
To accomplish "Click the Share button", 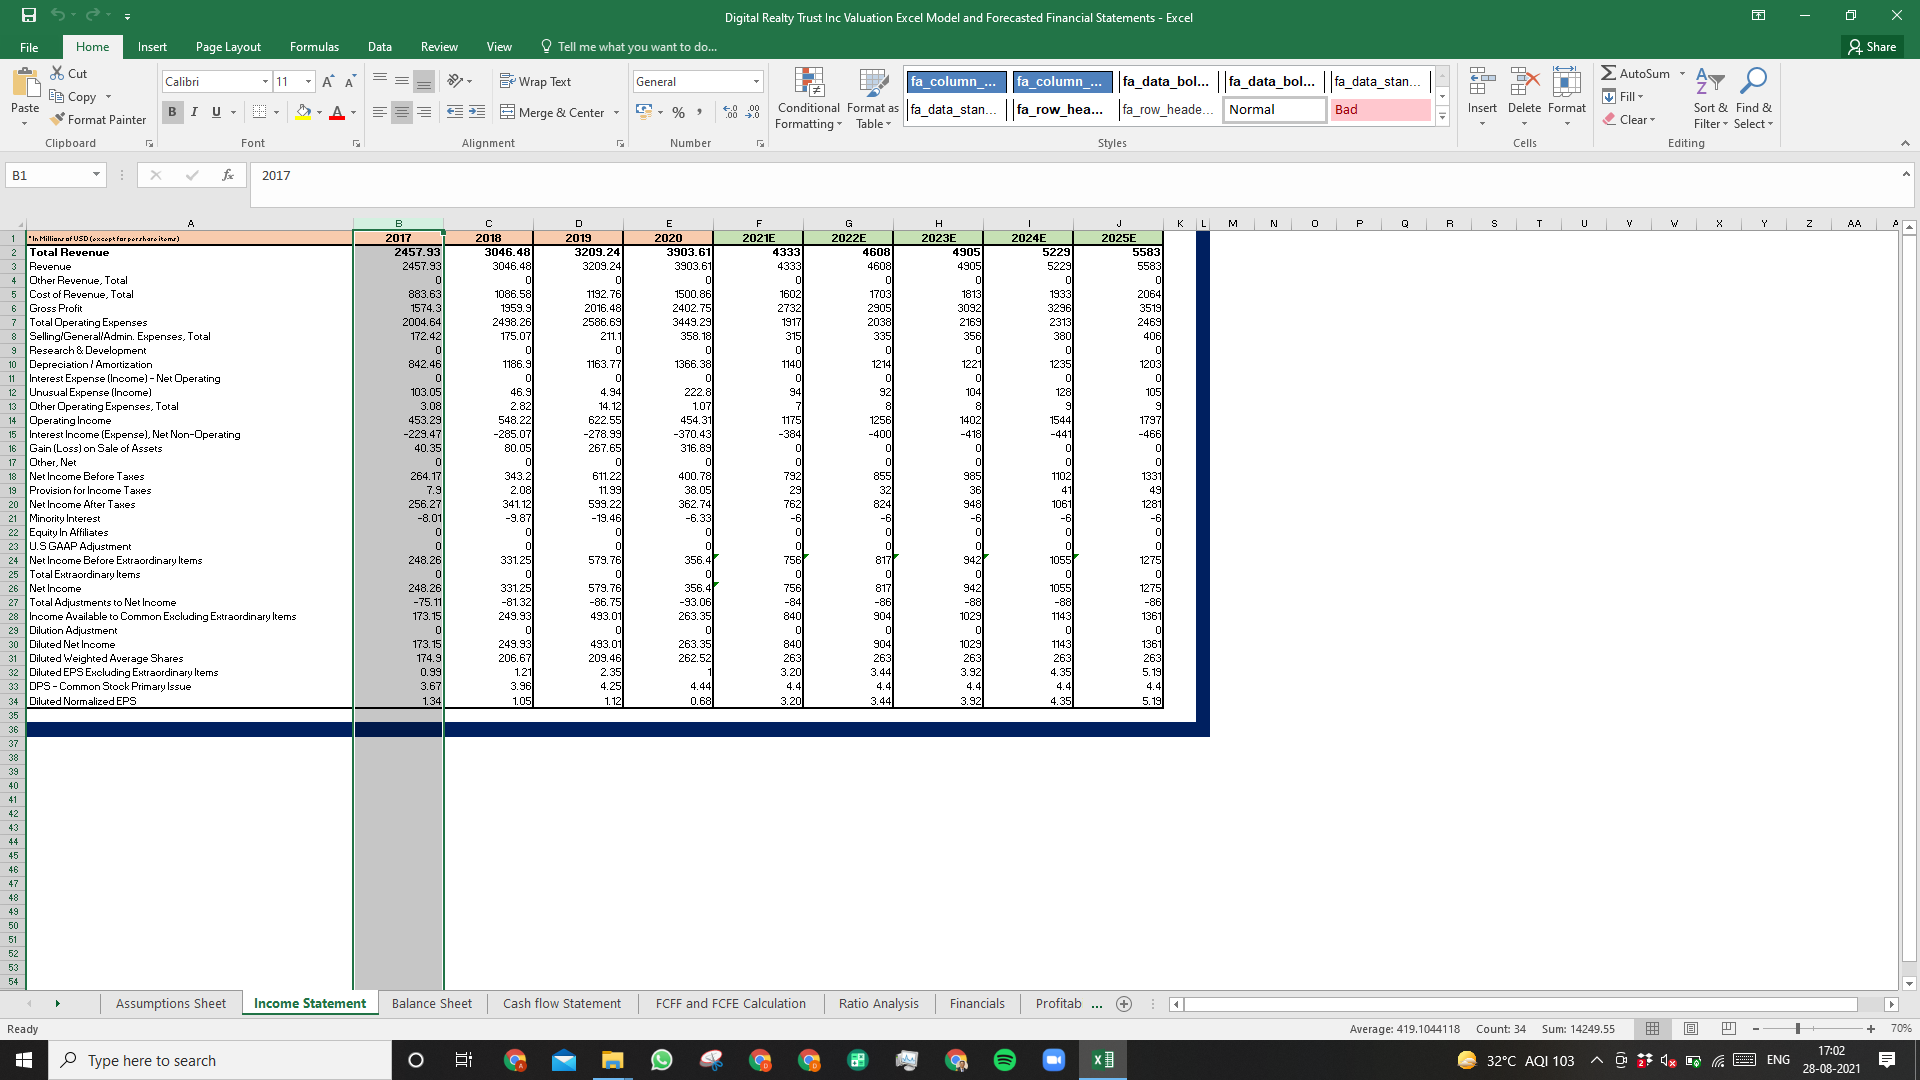I will coord(1872,47).
